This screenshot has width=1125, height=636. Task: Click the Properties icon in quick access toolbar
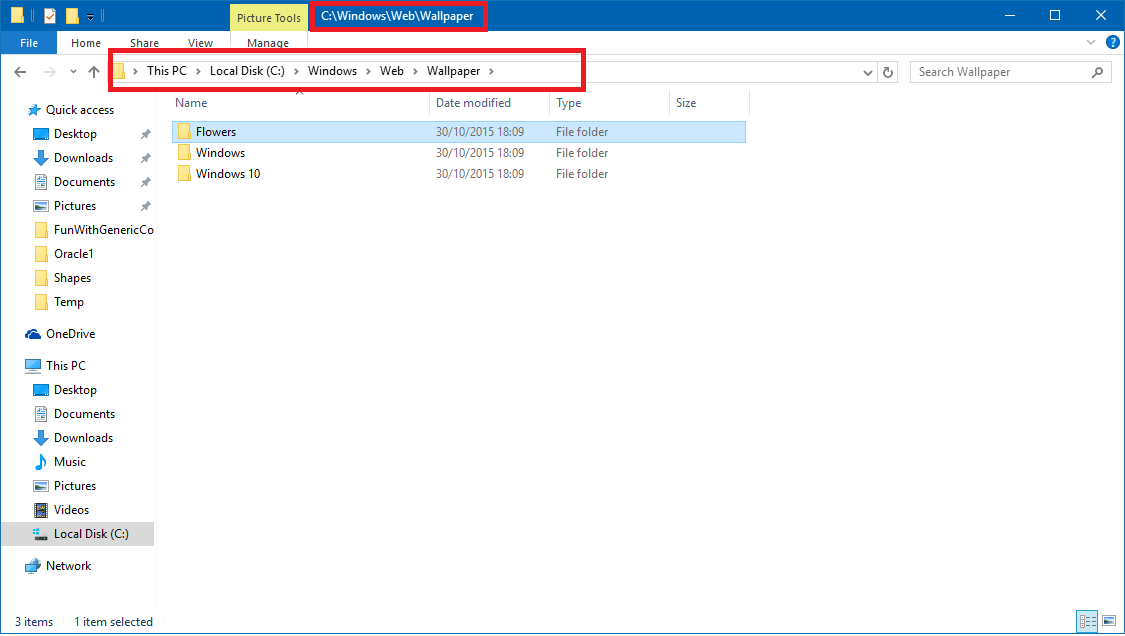pos(50,16)
